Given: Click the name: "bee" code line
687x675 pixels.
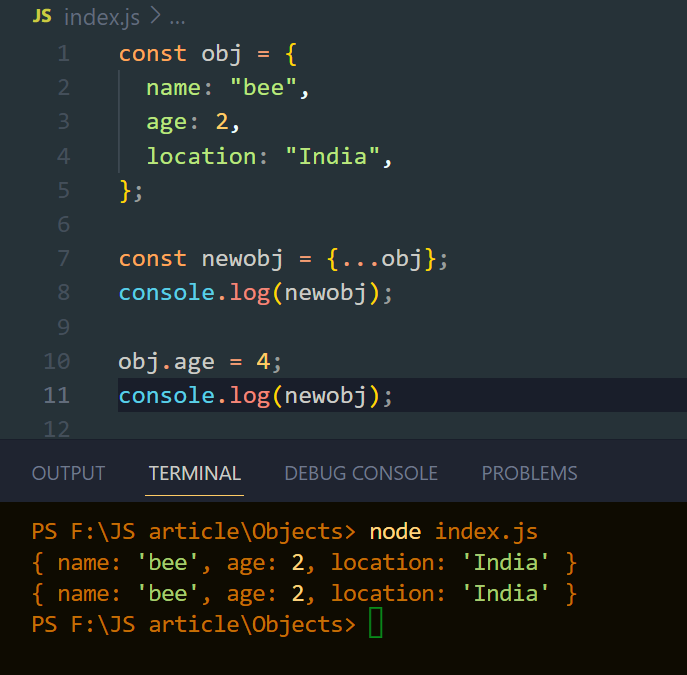Looking at the screenshot, I should pos(228,88).
